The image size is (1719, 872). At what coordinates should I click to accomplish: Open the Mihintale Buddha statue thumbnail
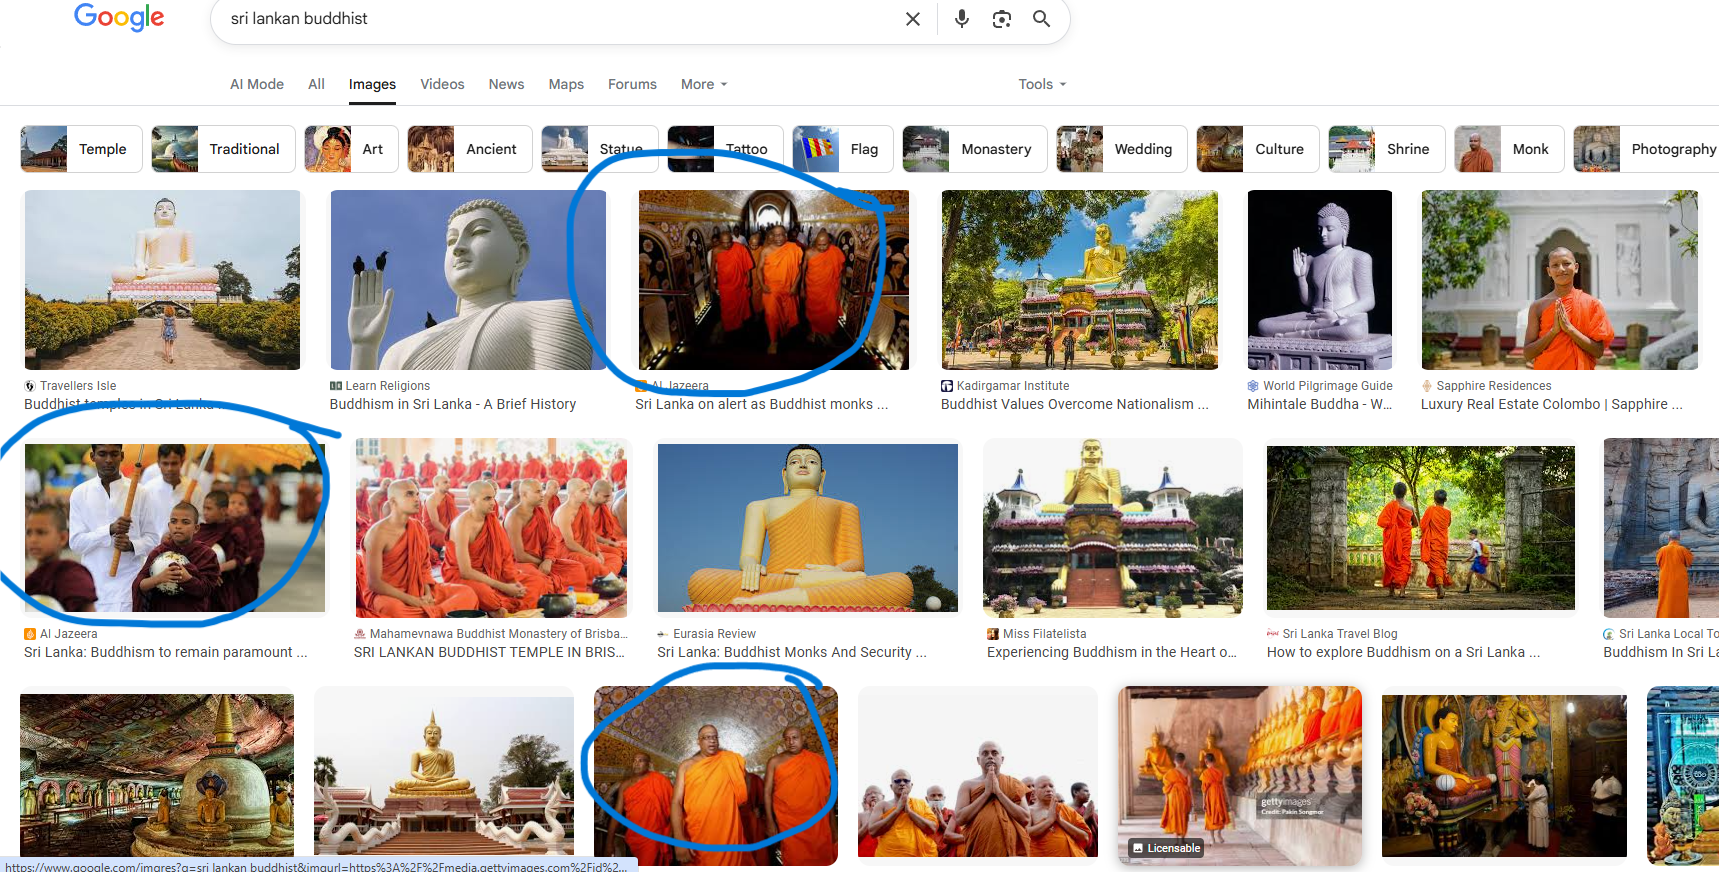[1319, 280]
